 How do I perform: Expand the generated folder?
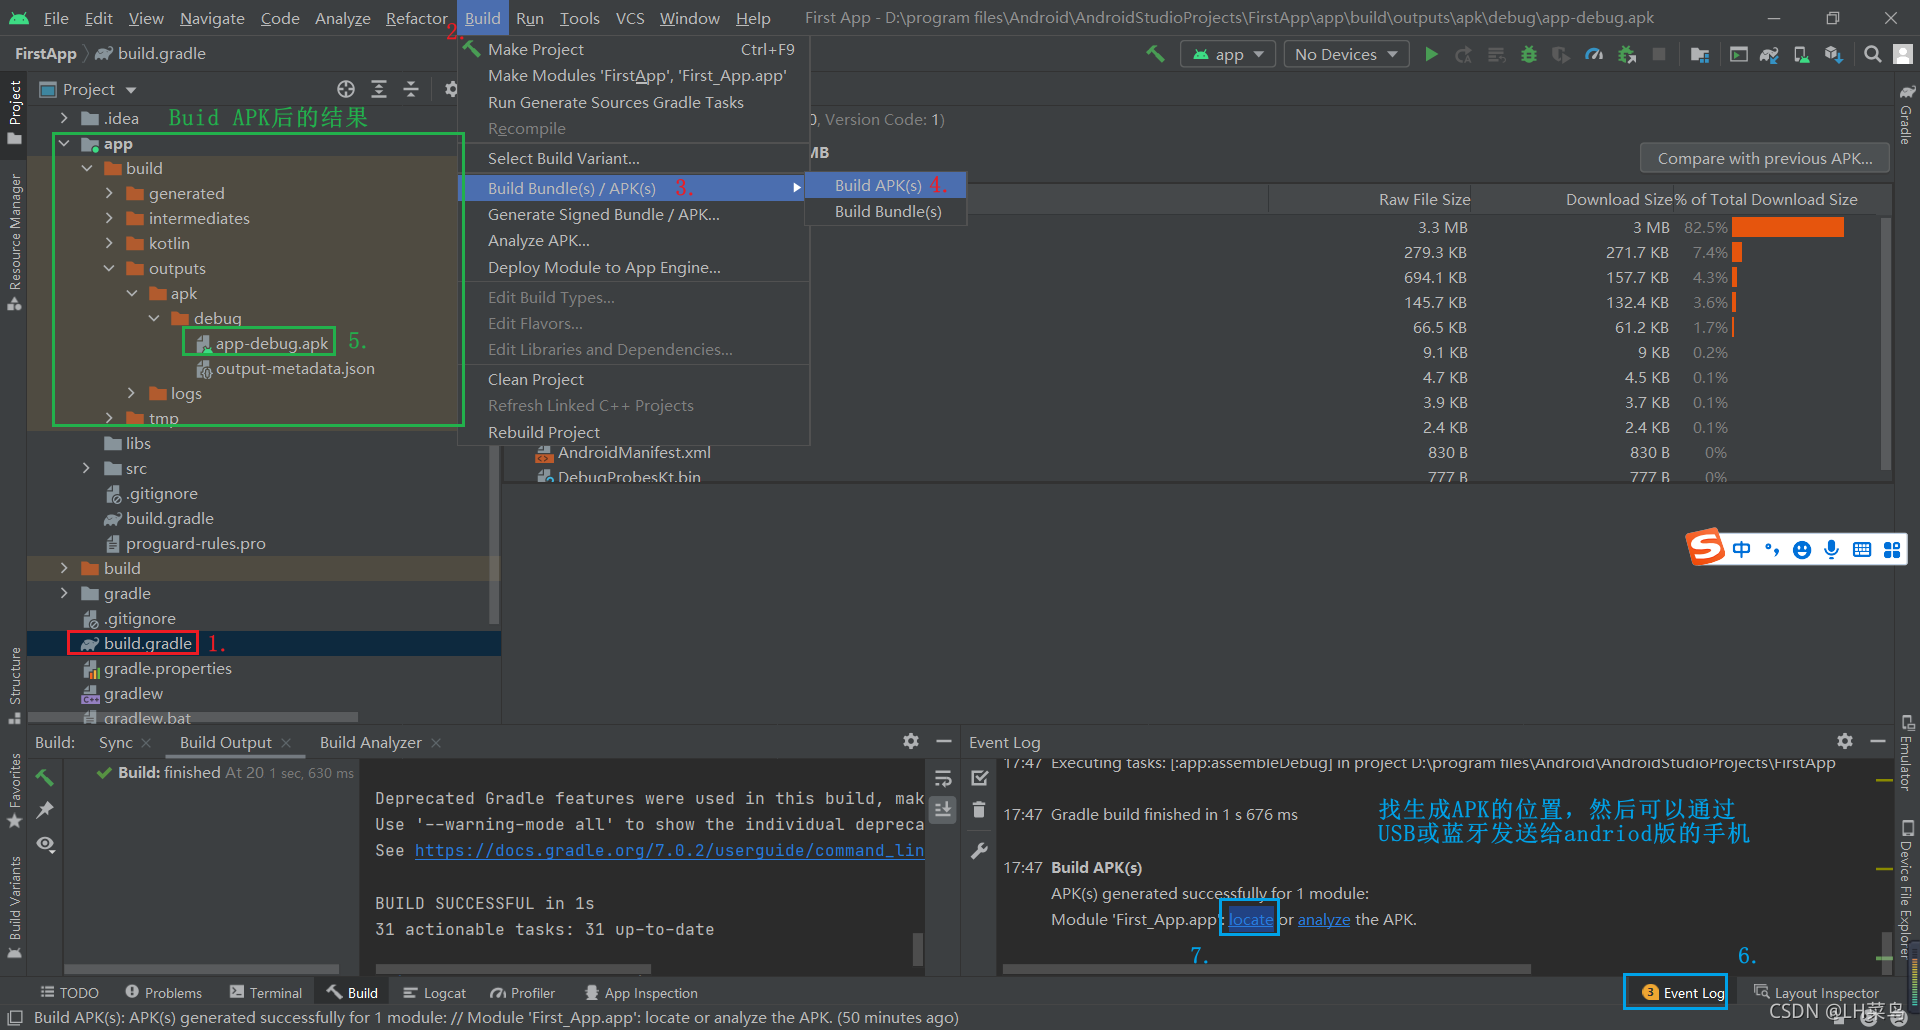tap(109, 193)
